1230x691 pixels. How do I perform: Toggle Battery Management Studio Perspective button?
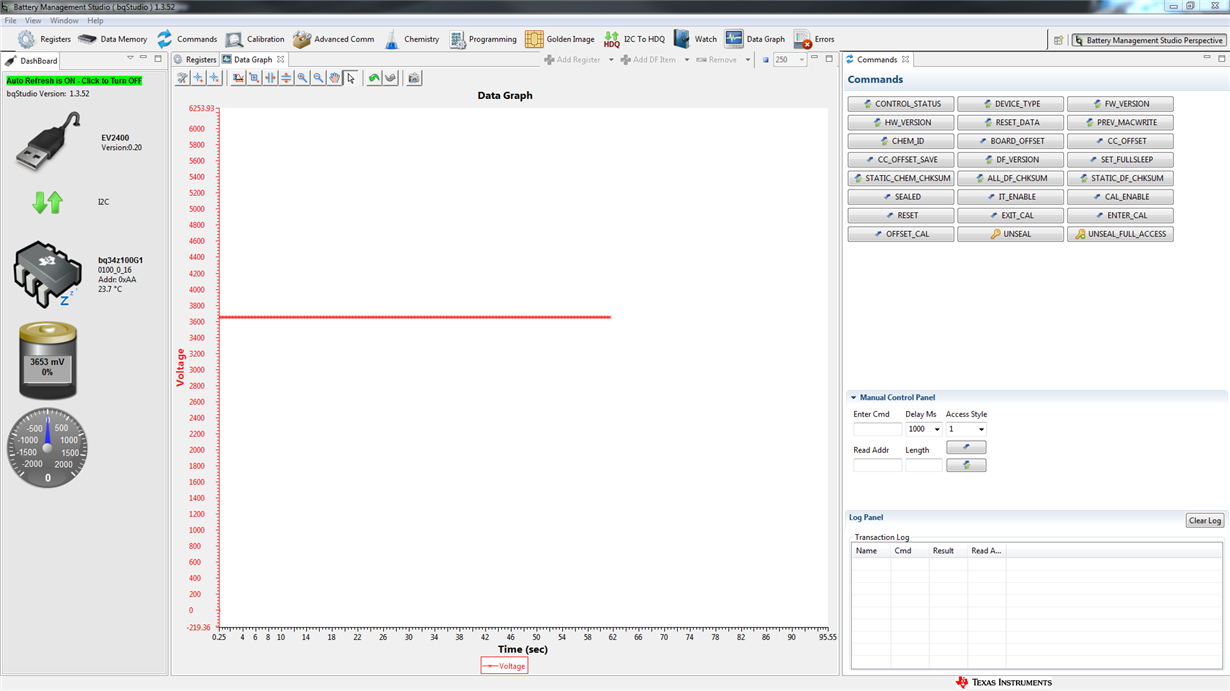coord(1148,40)
